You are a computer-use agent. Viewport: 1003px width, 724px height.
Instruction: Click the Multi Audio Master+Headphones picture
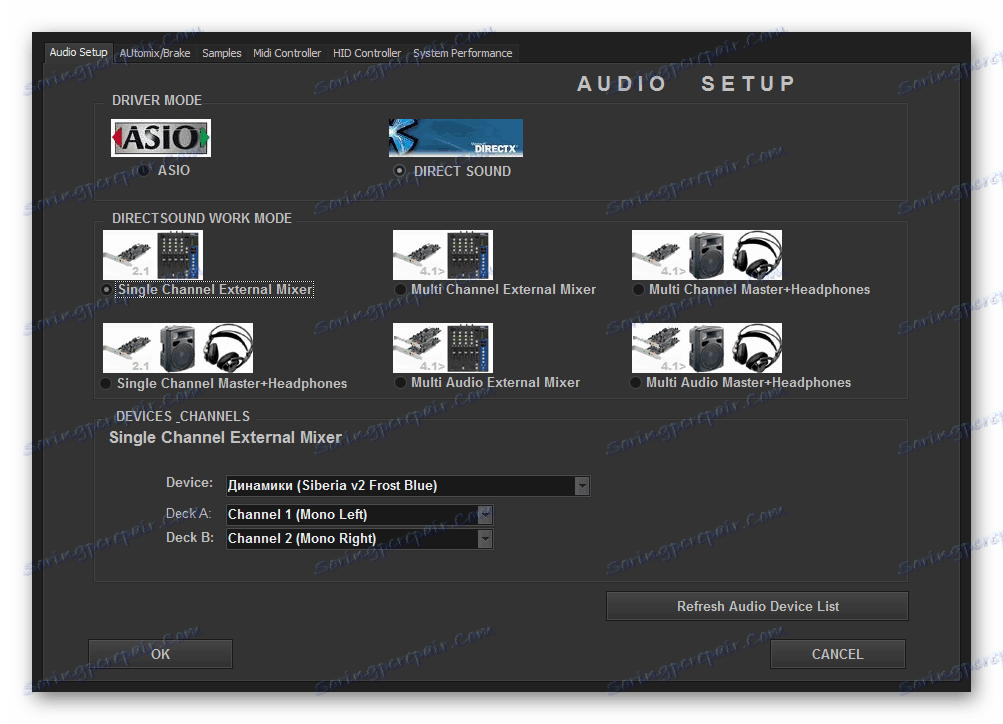[707, 348]
